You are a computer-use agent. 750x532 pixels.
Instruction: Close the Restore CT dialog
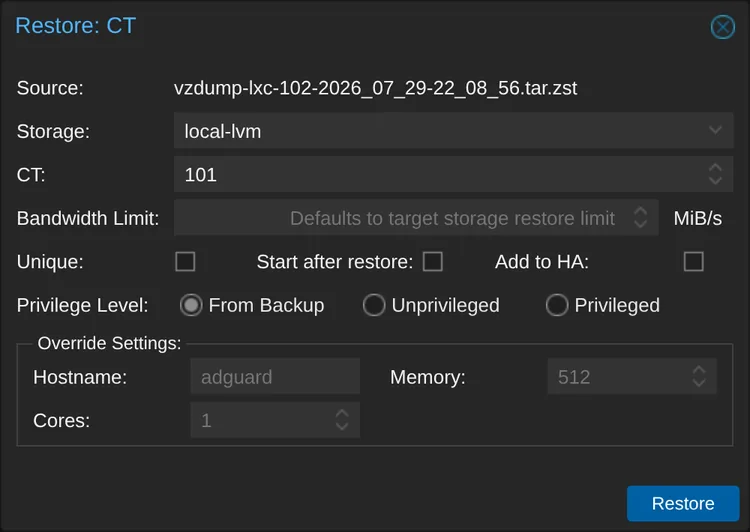tap(722, 27)
